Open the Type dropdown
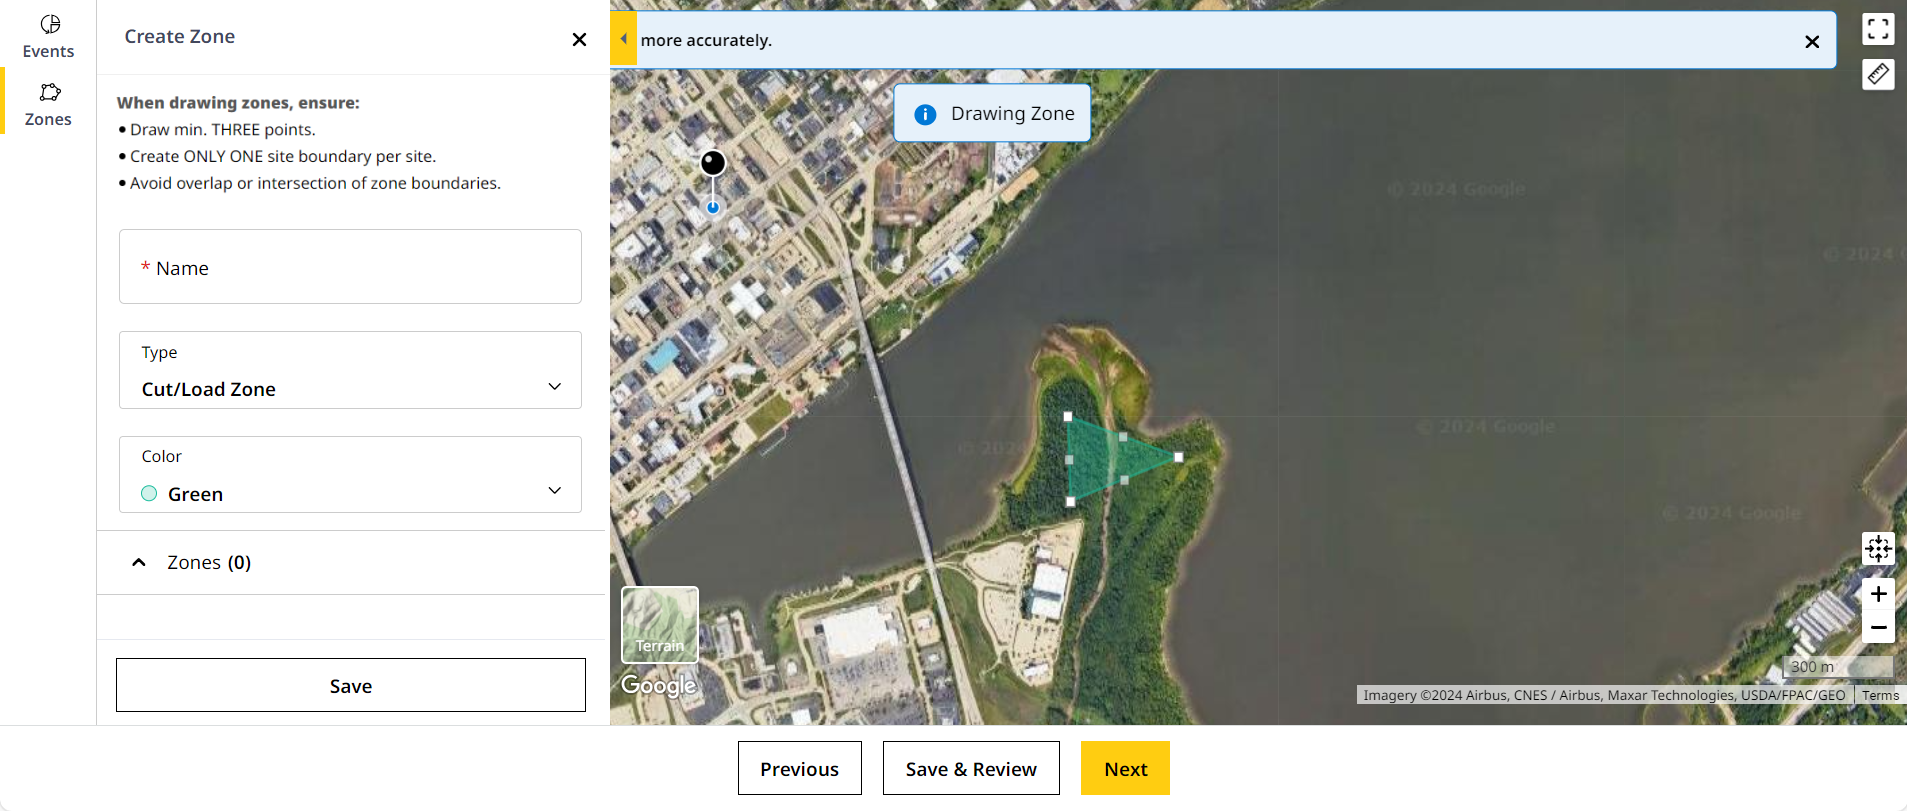 (x=350, y=371)
